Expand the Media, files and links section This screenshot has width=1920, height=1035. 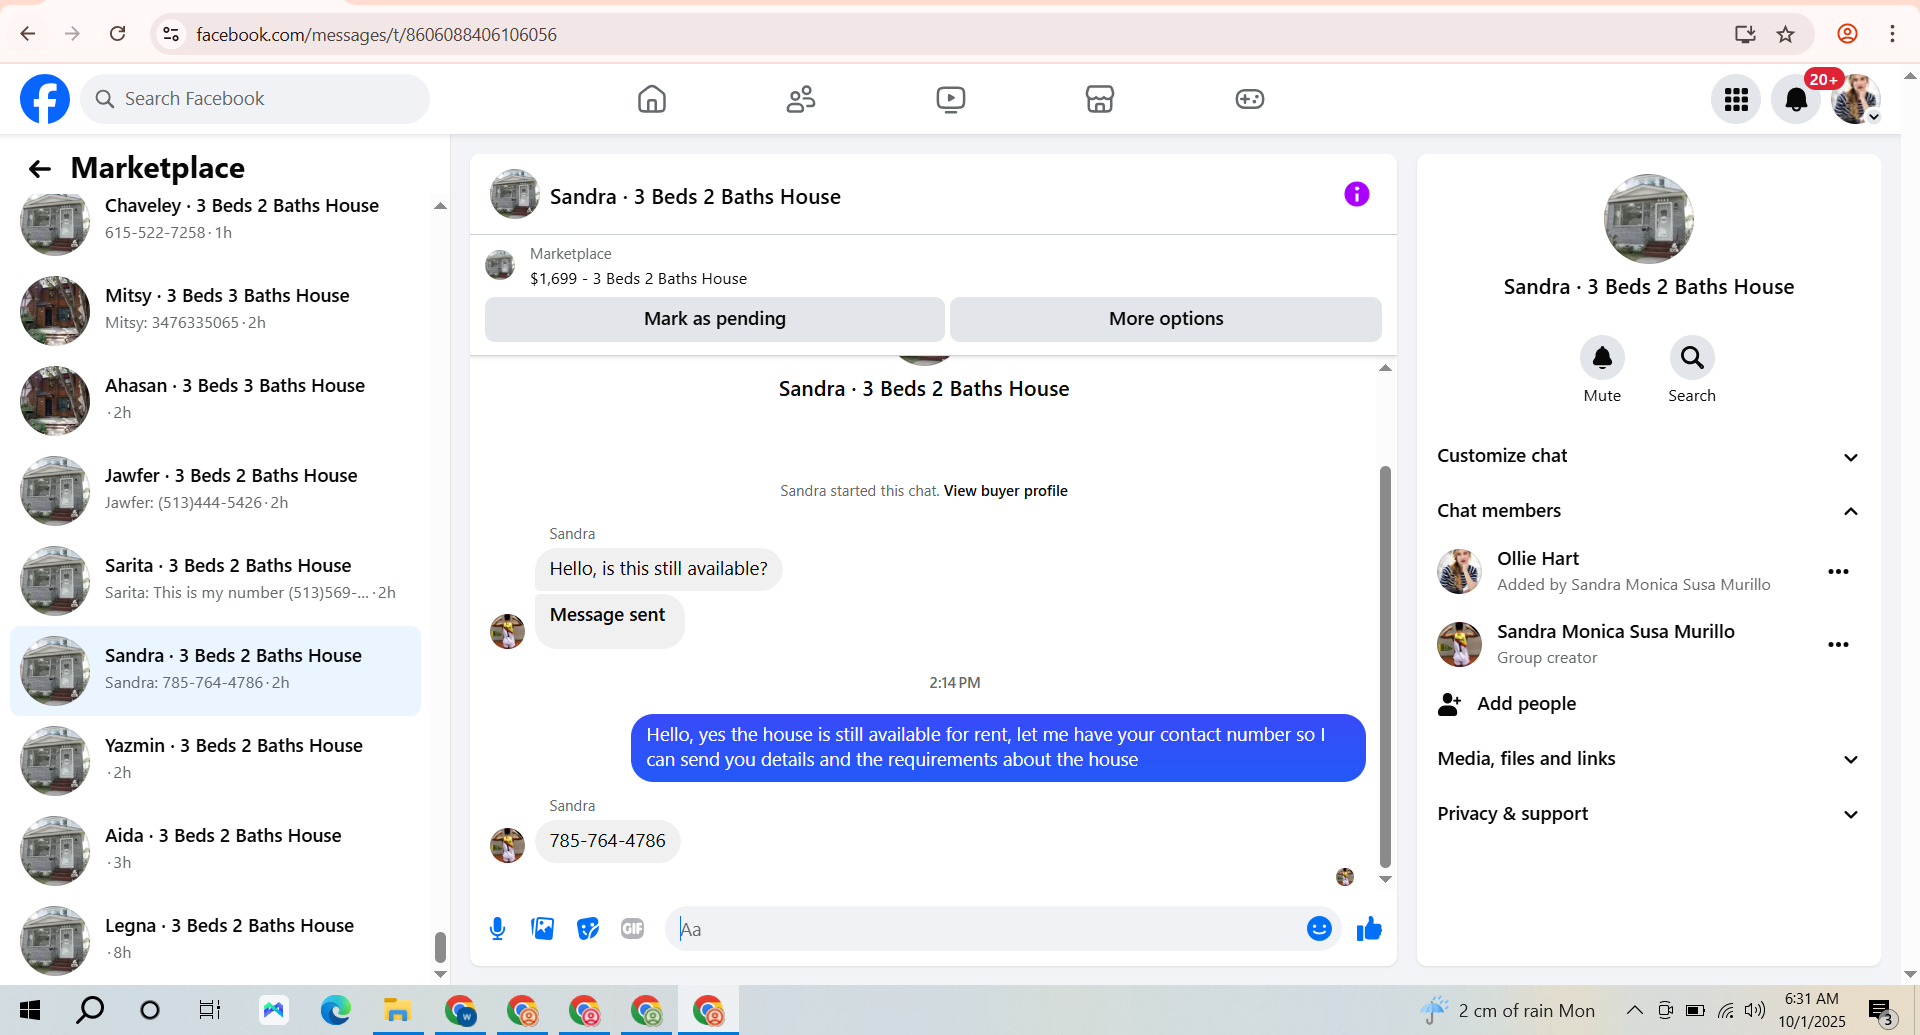(1649, 759)
